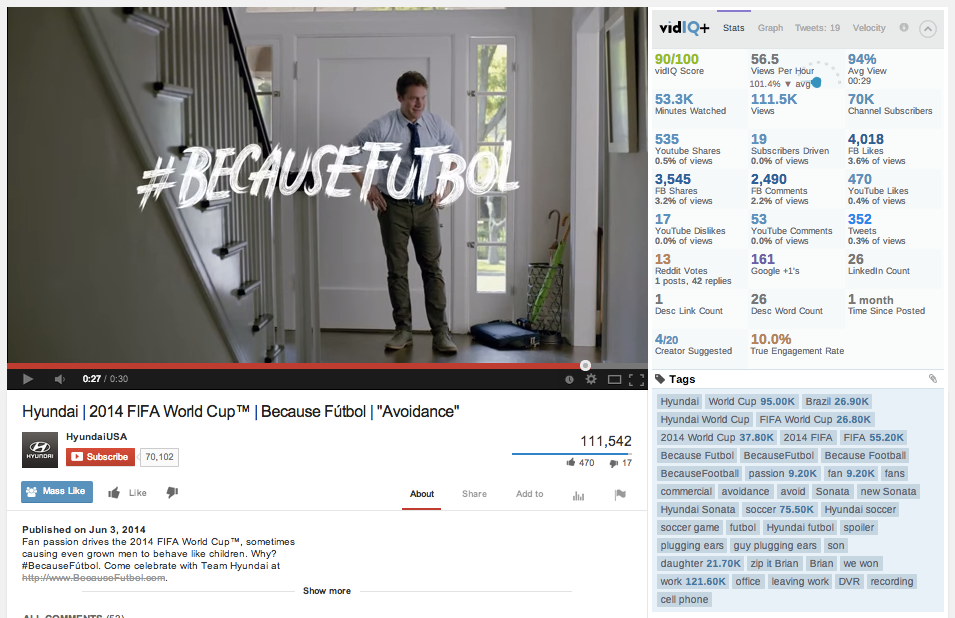Image resolution: width=955 pixels, height=618 pixels.
Task: Dislike the video with thumbs-down icon
Action: point(172,492)
